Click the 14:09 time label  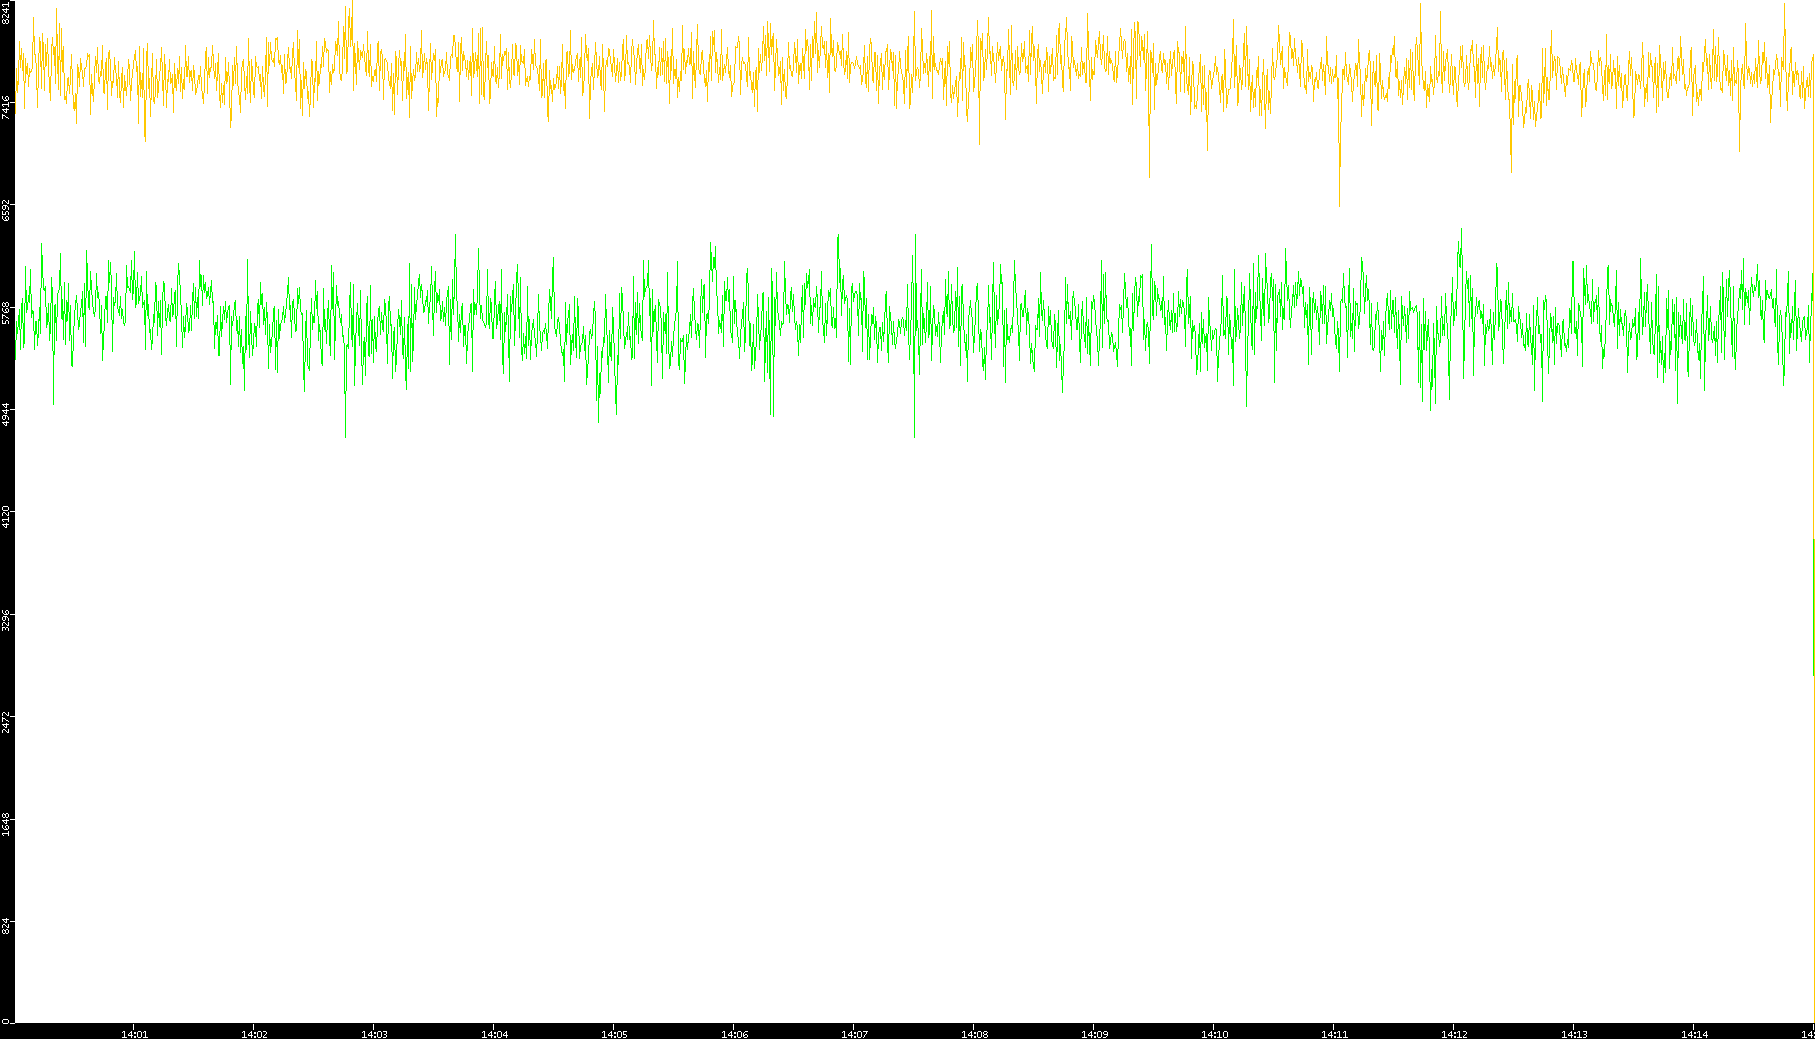tap(1094, 1034)
